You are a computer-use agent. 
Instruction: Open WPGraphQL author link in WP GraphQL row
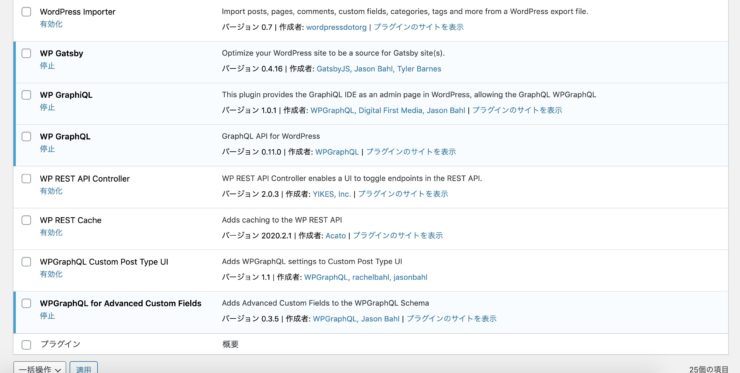(x=337, y=152)
